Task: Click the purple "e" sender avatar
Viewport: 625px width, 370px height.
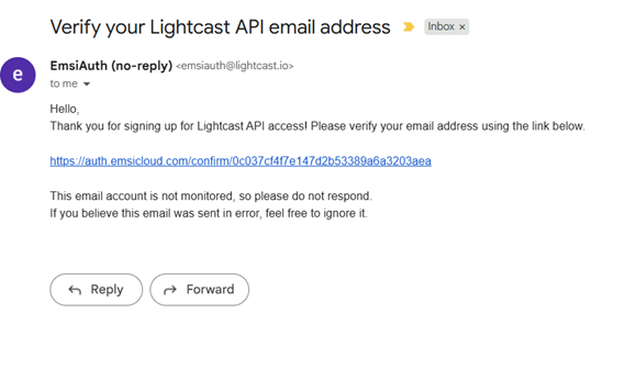Action: pos(18,75)
